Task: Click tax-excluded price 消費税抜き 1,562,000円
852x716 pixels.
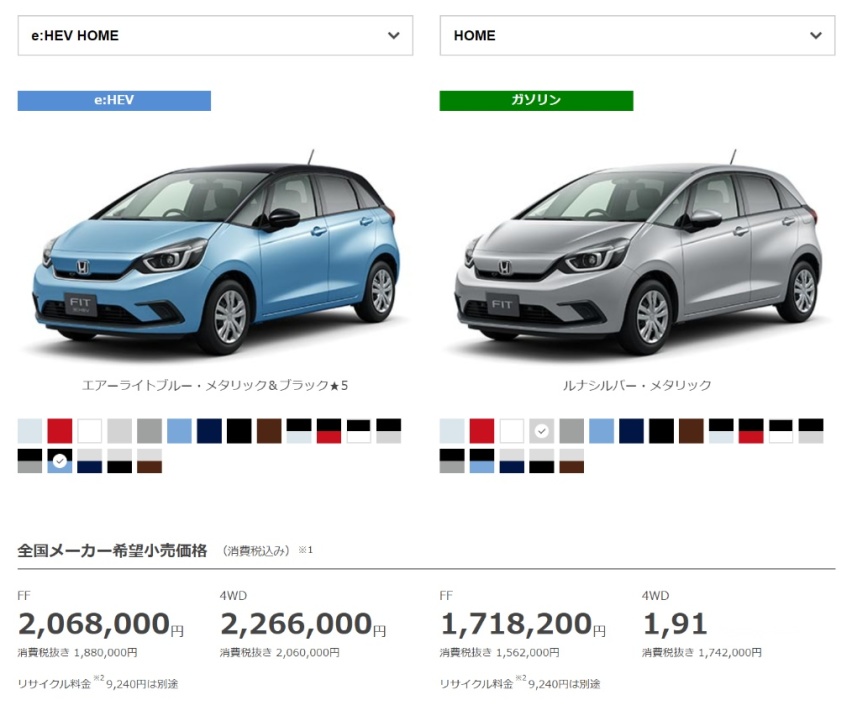Action: [x=500, y=652]
